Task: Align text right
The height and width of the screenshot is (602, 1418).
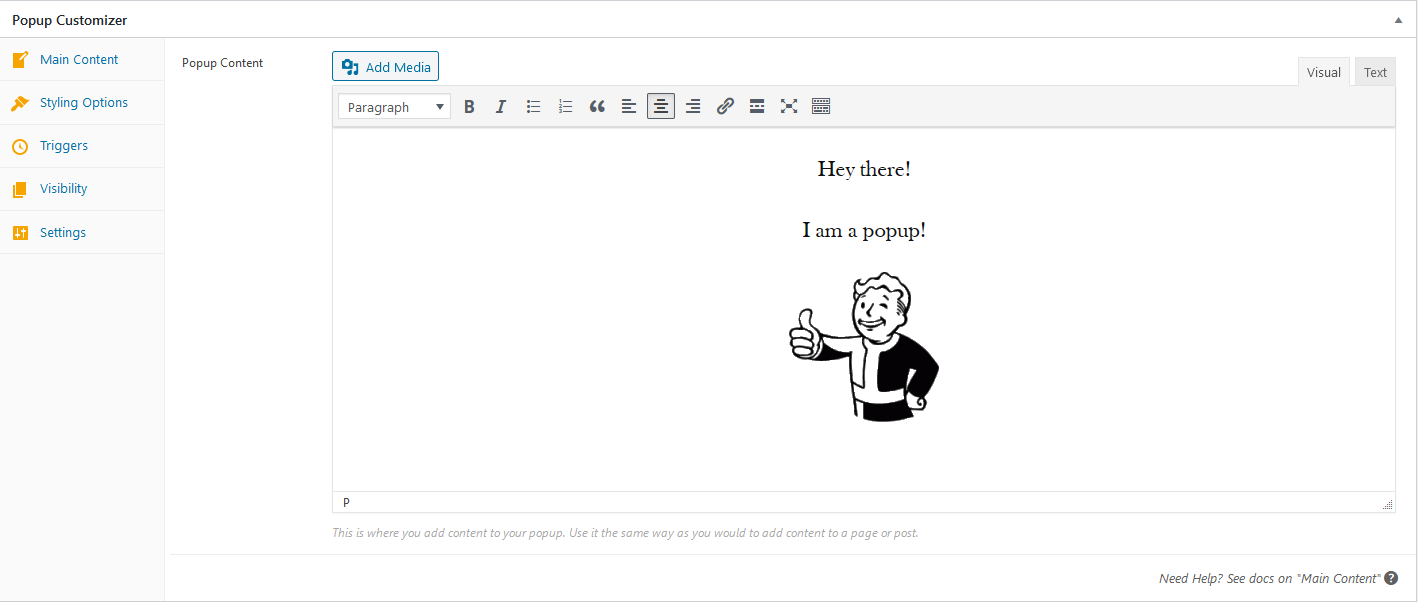Action: tap(693, 106)
